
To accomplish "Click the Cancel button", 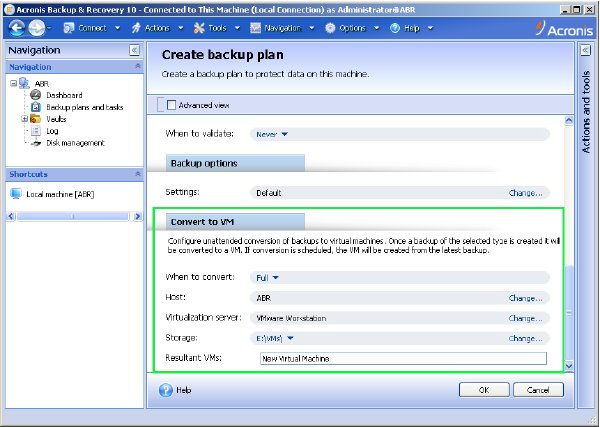I will 538,390.
